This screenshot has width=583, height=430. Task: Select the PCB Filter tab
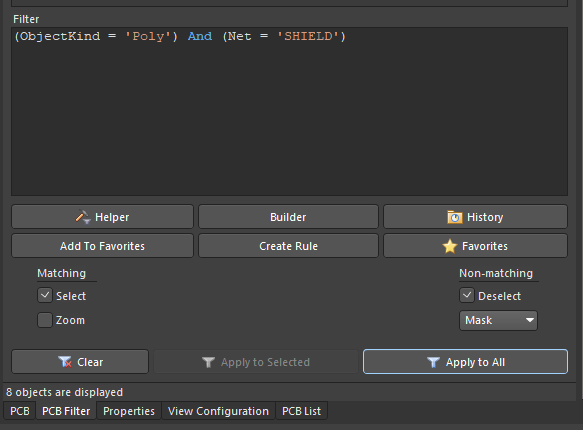(66, 411)
